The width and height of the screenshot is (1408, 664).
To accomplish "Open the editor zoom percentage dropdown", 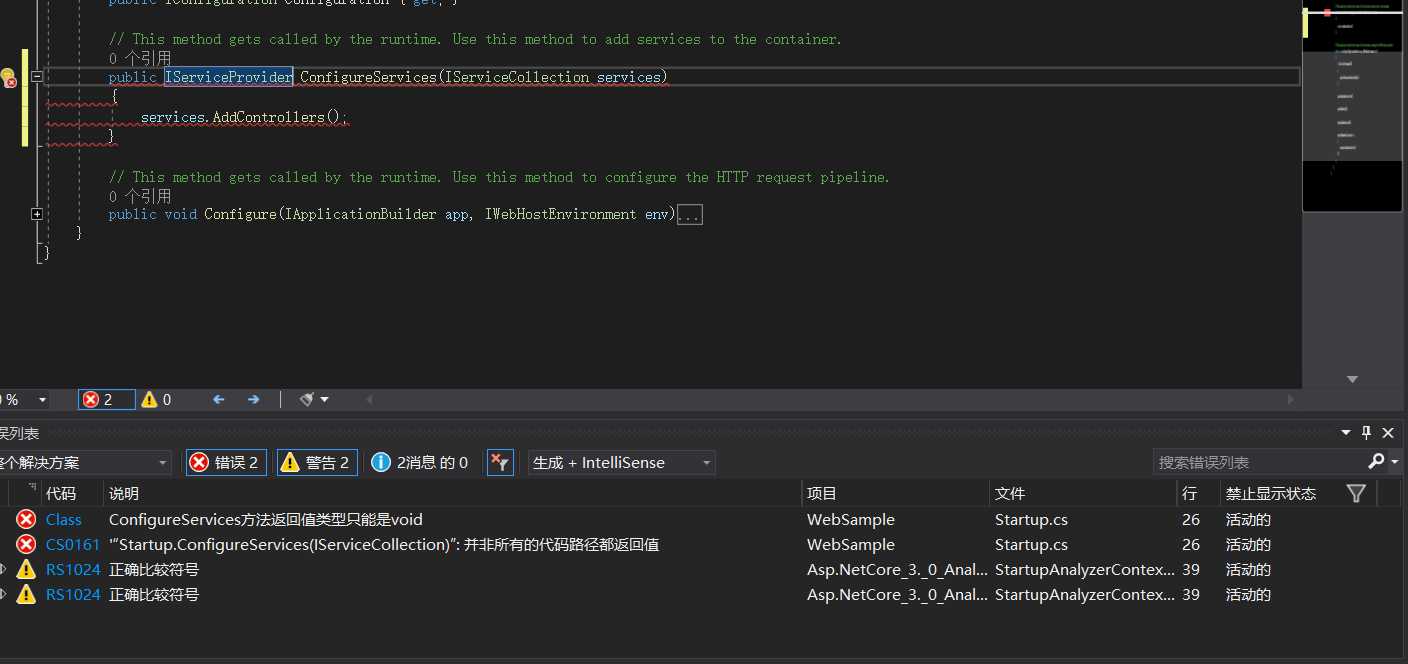I will (x=42, y=400).
